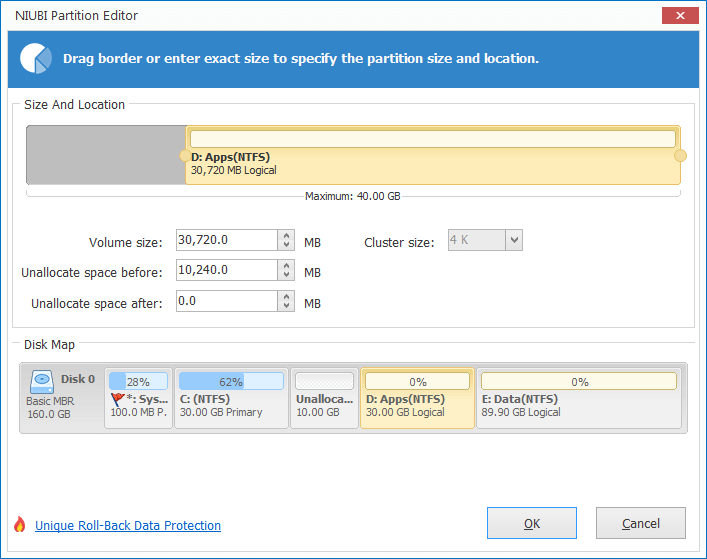Click the Disk 0 hard drive icon

click(42, 382)
